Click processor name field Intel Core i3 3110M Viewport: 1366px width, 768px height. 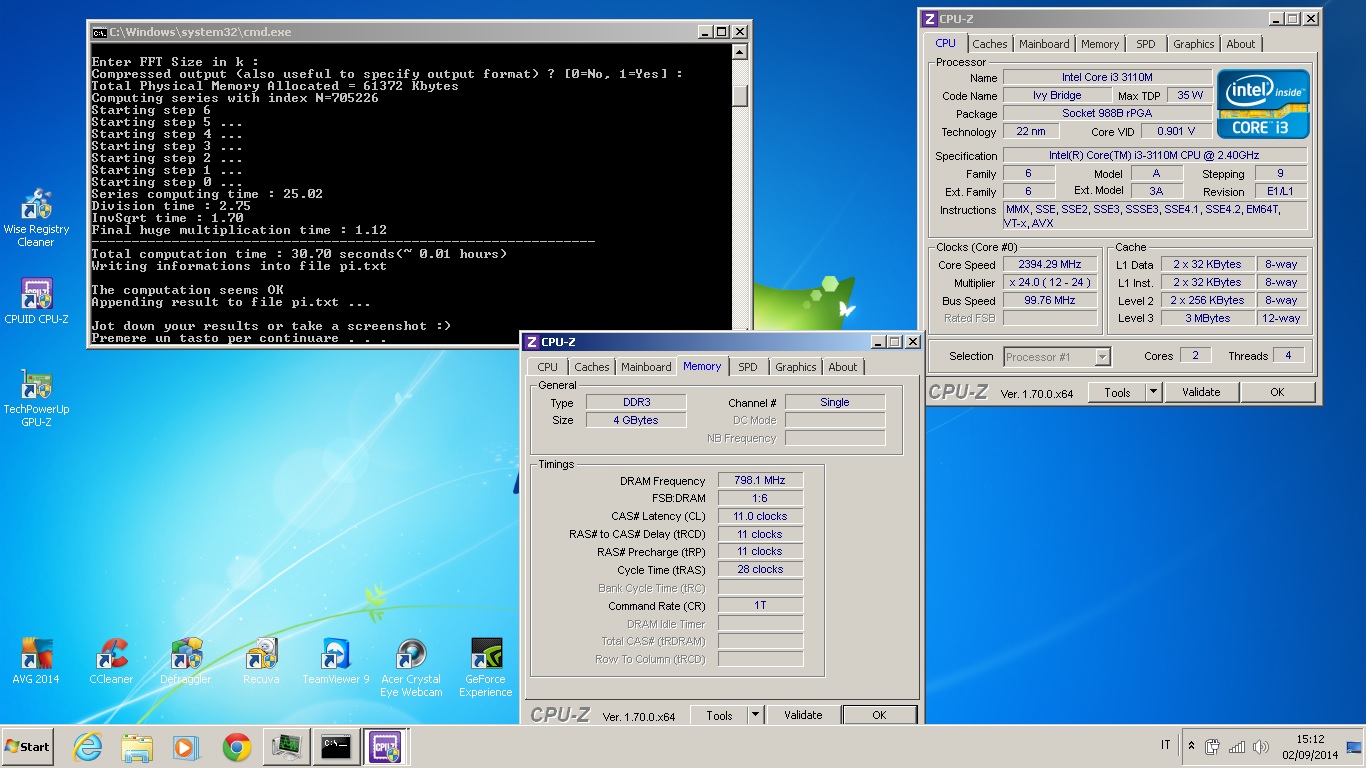pos(1106,77)
